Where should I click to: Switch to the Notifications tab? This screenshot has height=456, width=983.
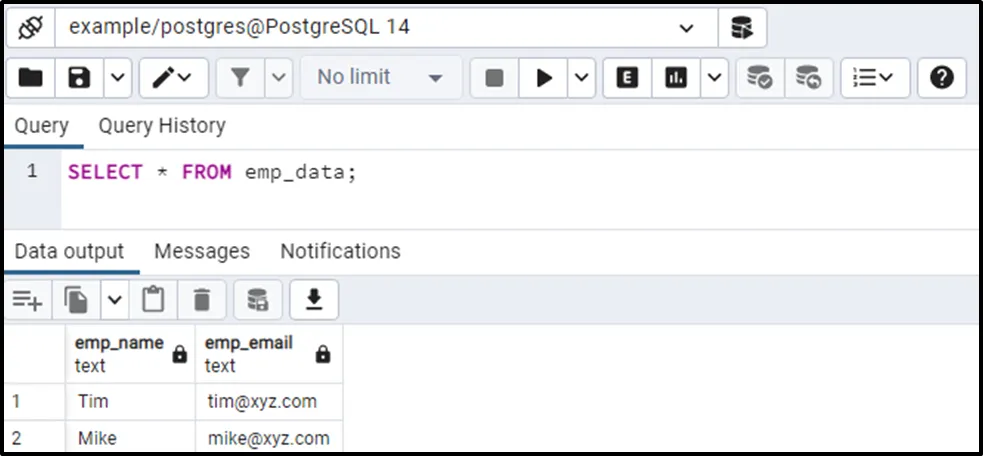(x=340, y=251)
